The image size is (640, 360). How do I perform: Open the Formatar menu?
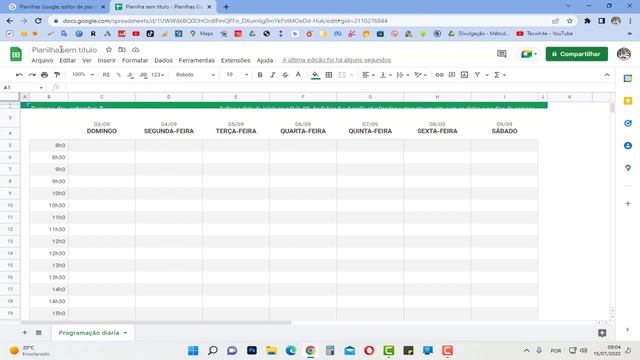point(135,60)
